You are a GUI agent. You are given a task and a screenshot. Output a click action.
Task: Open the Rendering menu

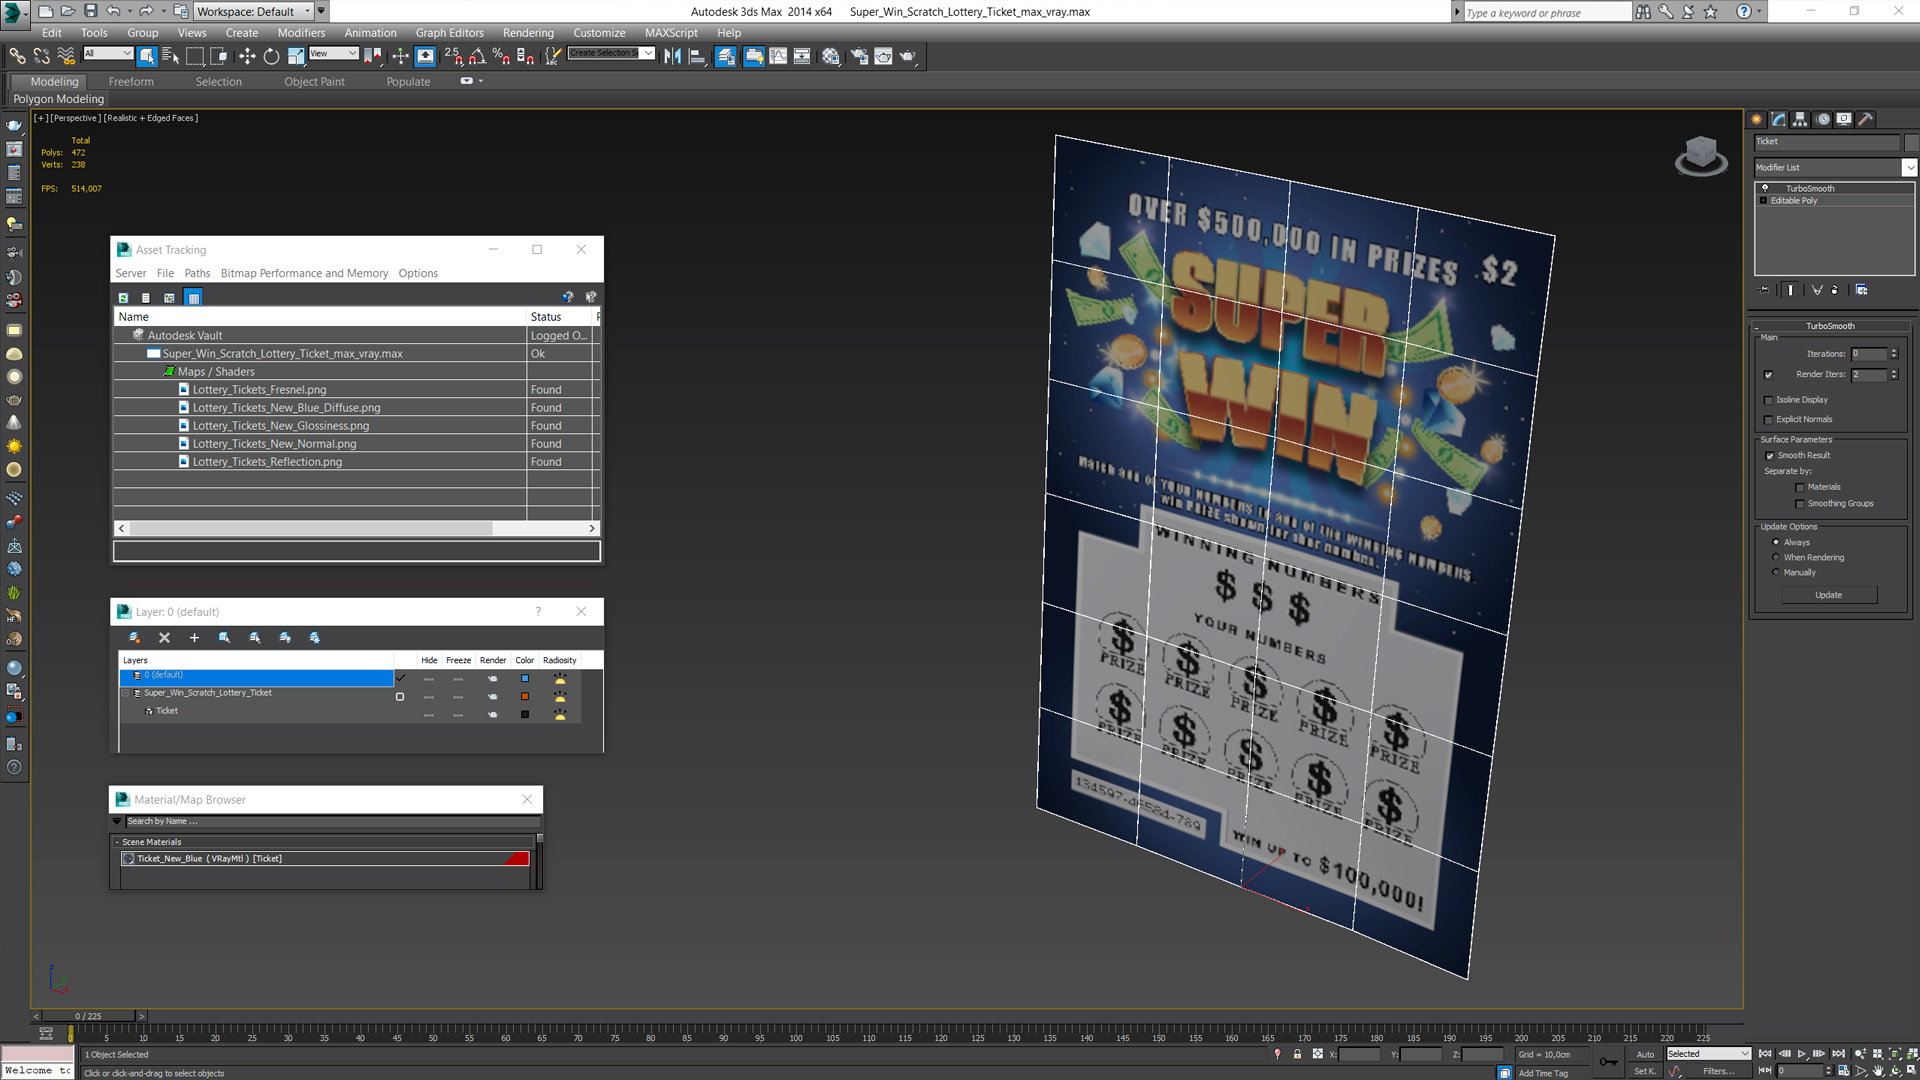(528, 33)
